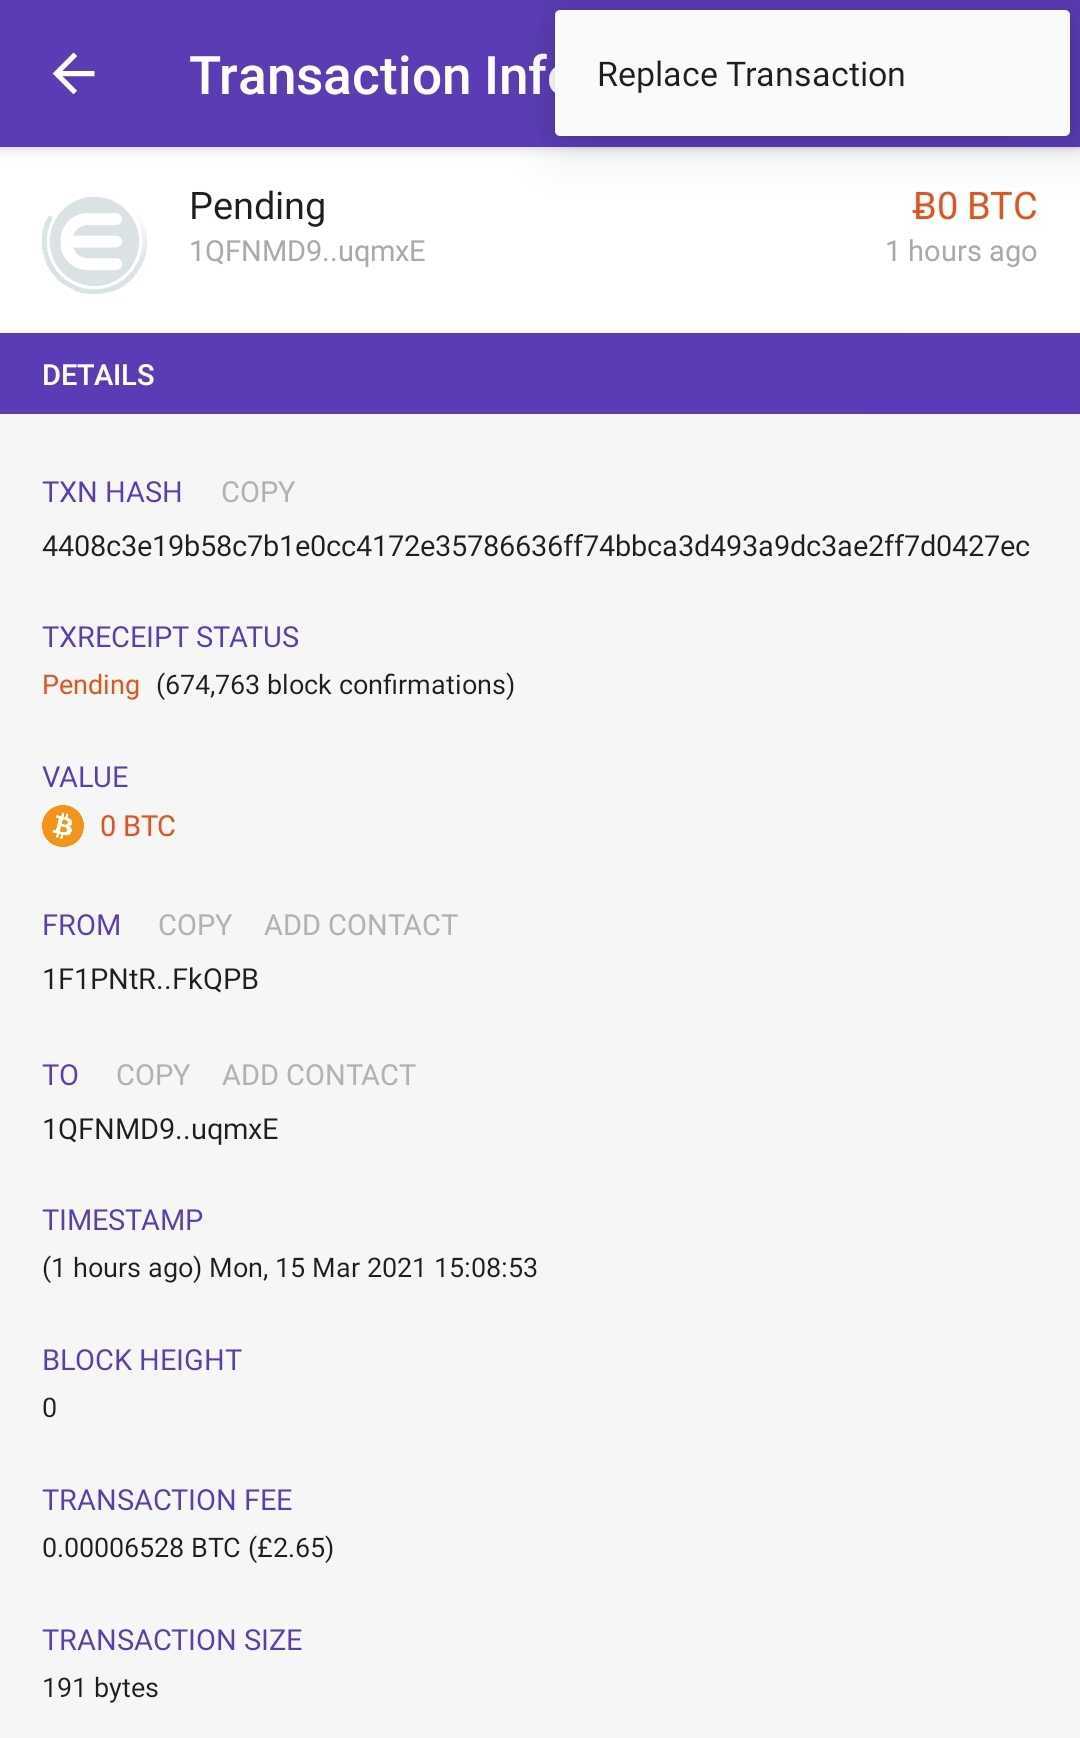This screenshot has width=1080, height=1738.
Task: Tap the long transaction hash text
Action: pos(536,546)
